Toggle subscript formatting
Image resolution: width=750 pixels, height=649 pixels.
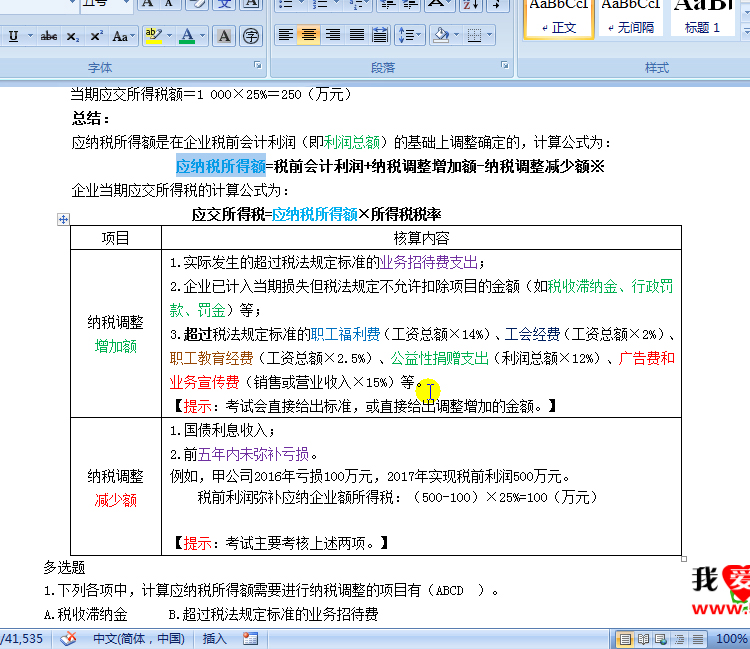coord(73,36)
